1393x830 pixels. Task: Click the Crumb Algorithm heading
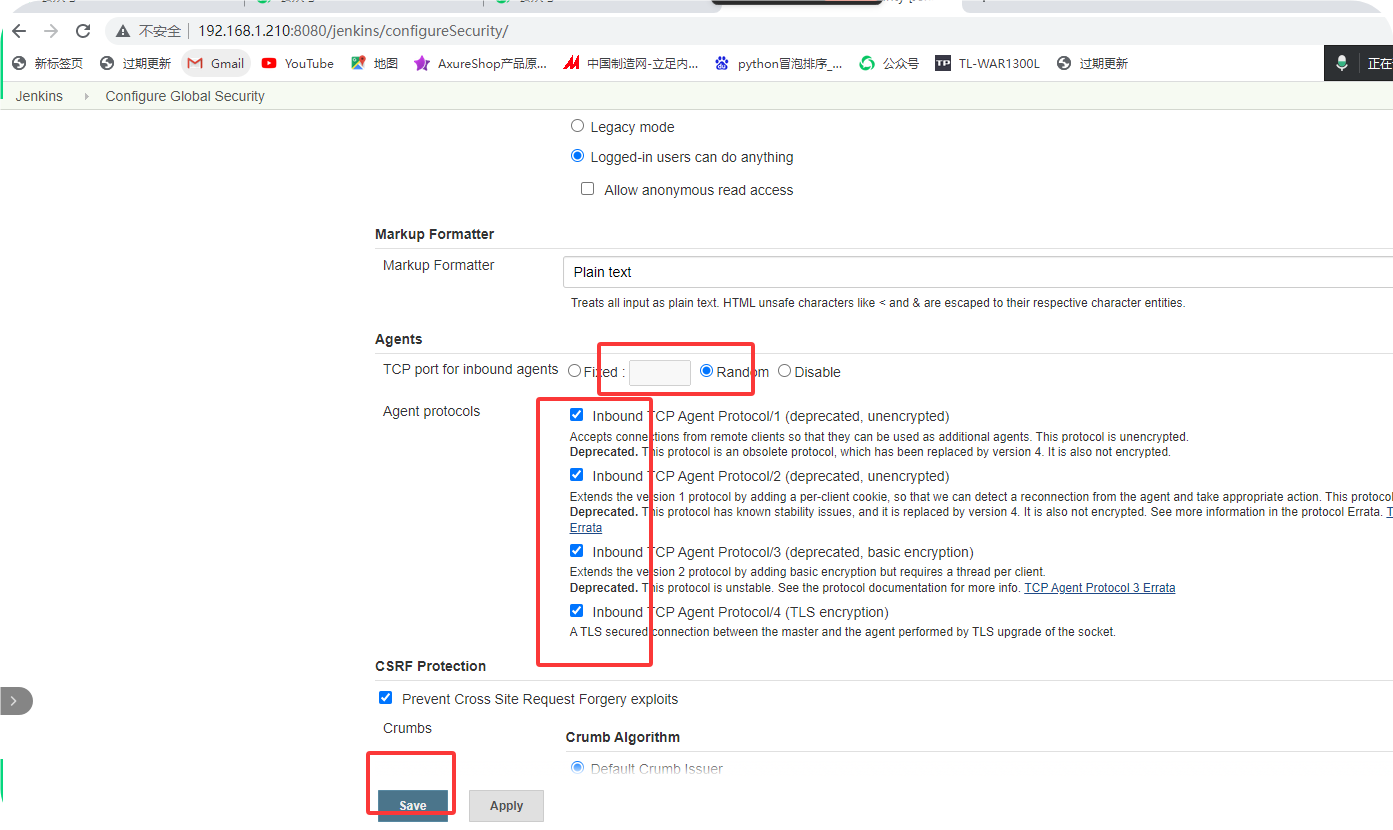(623, 737)
